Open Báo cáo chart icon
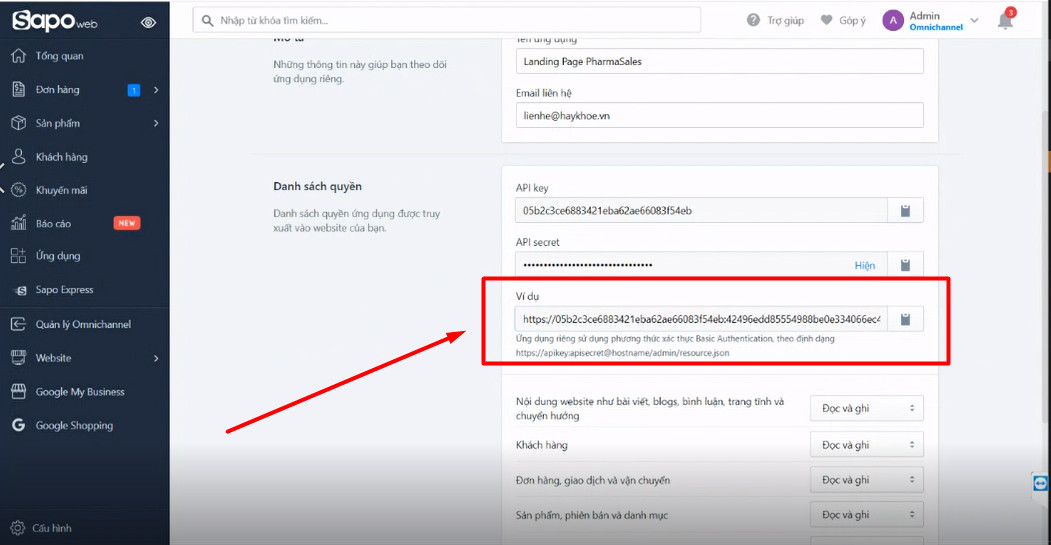This screenshot has width=1051, height=545. (19, 223)
